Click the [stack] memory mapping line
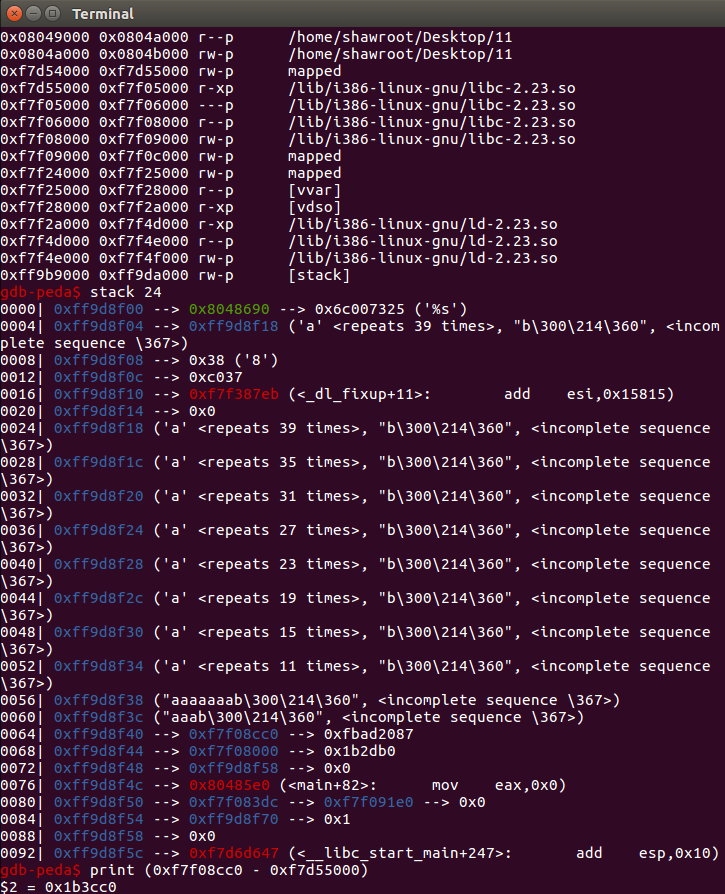The height and width of the screenshot is (894, 725). pyautogui.click(x=174, y=275)
